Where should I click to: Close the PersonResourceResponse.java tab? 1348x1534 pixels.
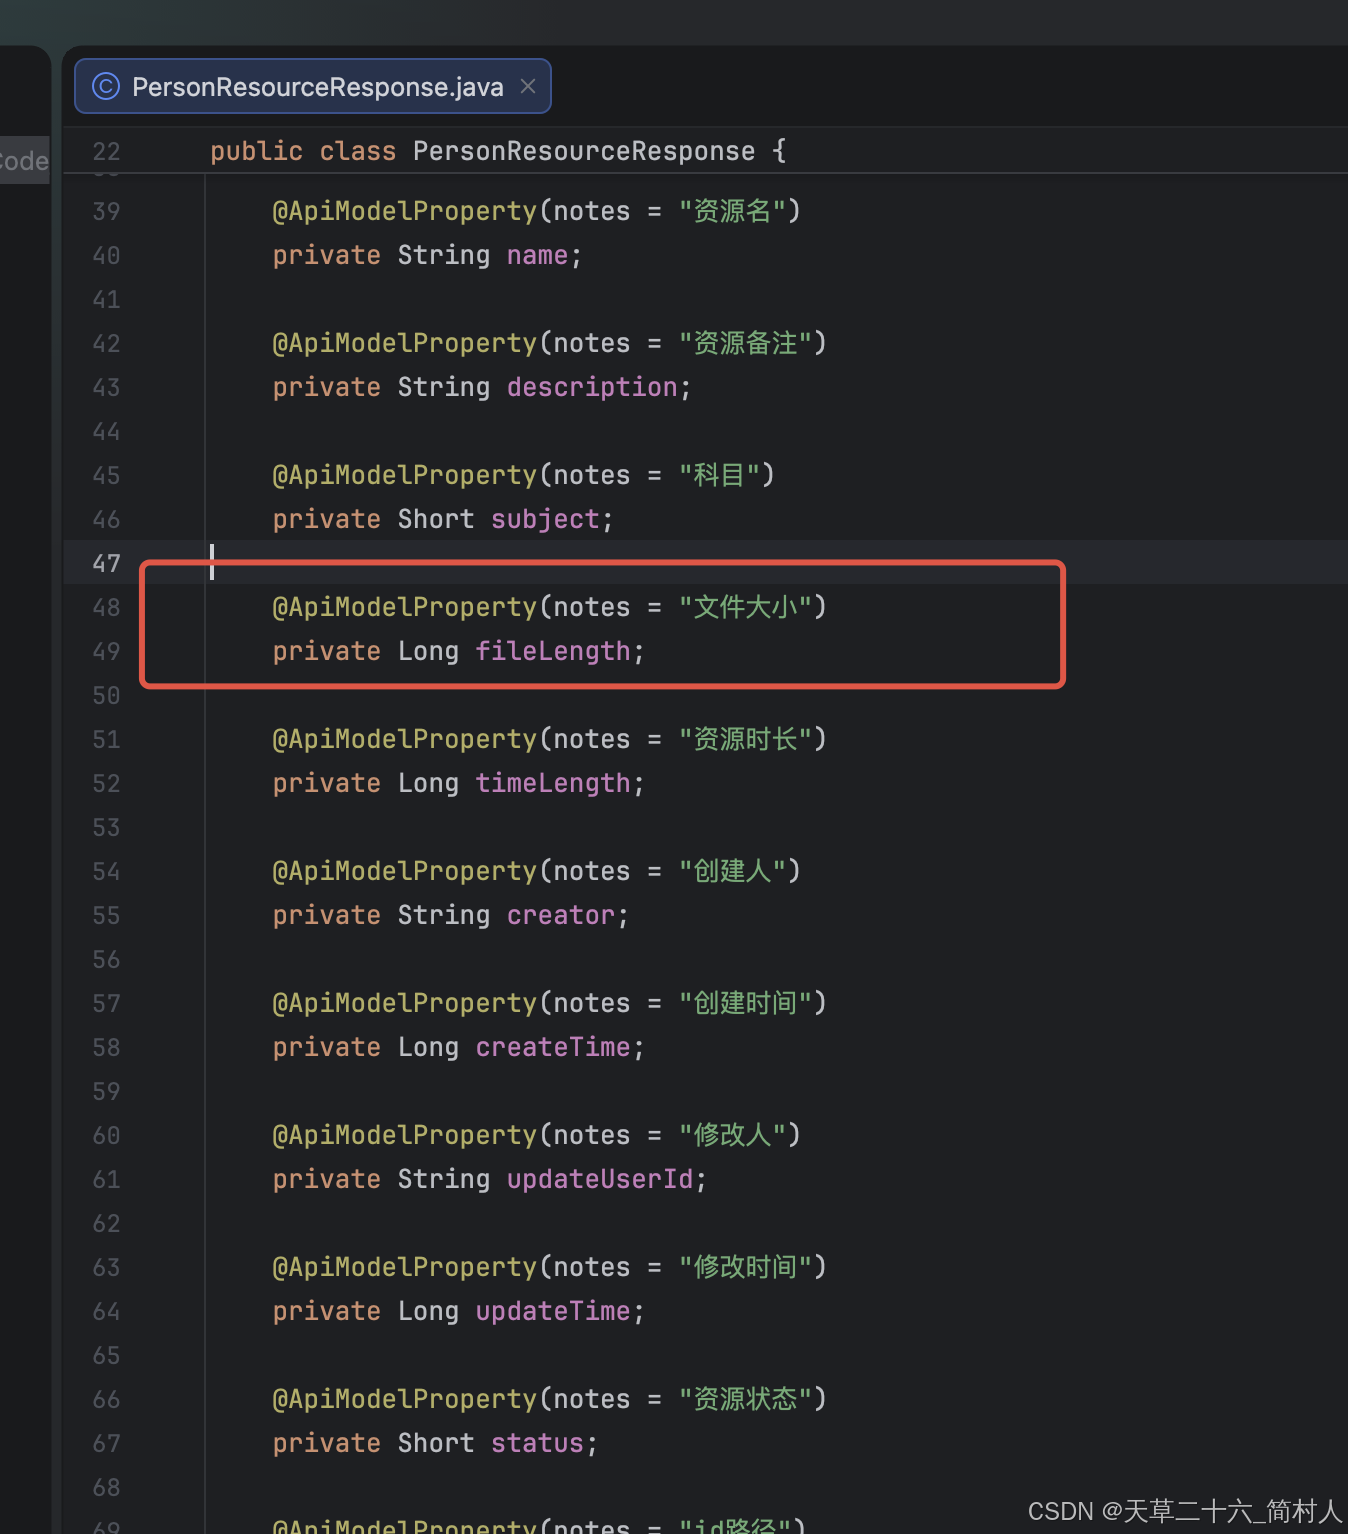pos(528,87)
